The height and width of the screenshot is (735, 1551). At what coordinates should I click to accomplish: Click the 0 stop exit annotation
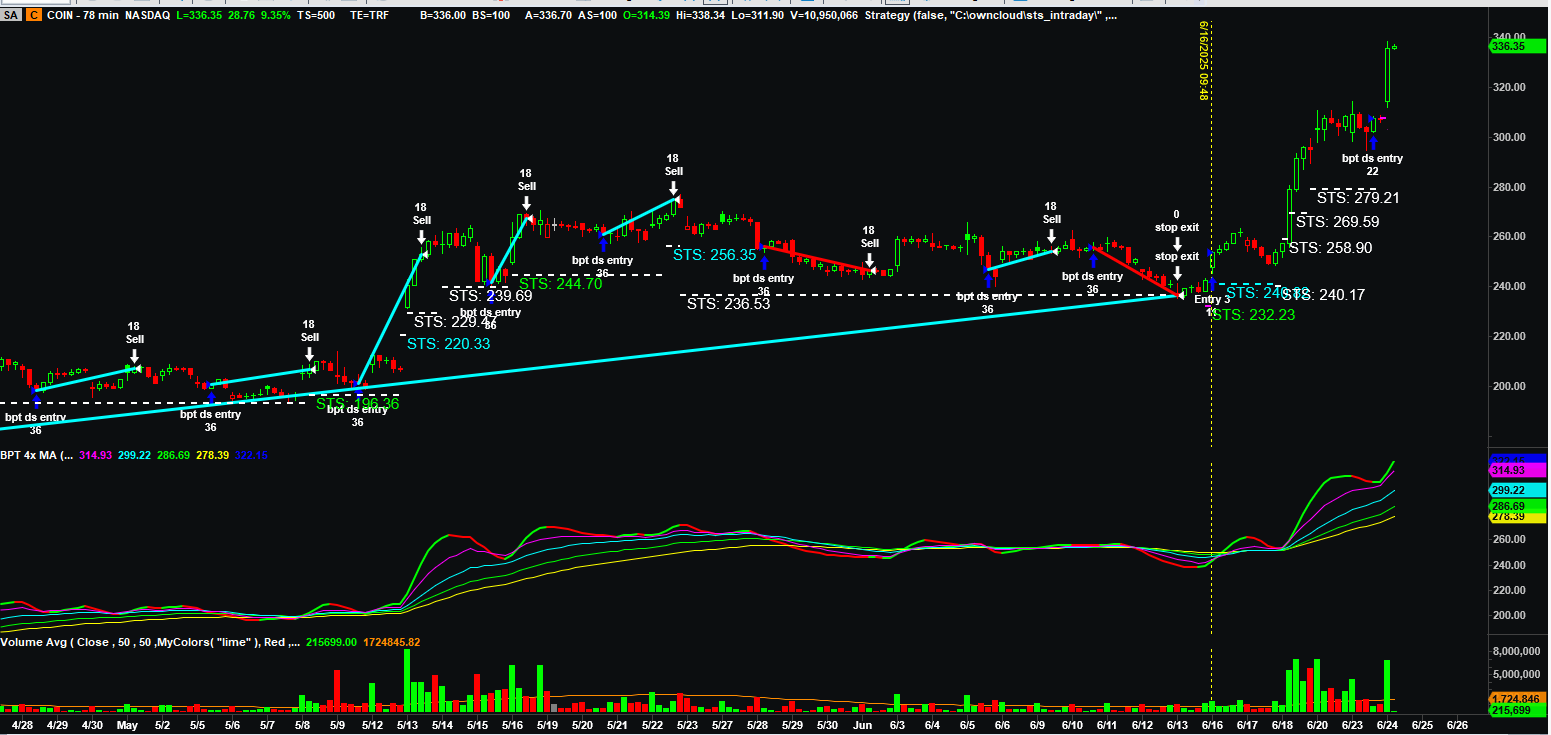pos(1176,221)
